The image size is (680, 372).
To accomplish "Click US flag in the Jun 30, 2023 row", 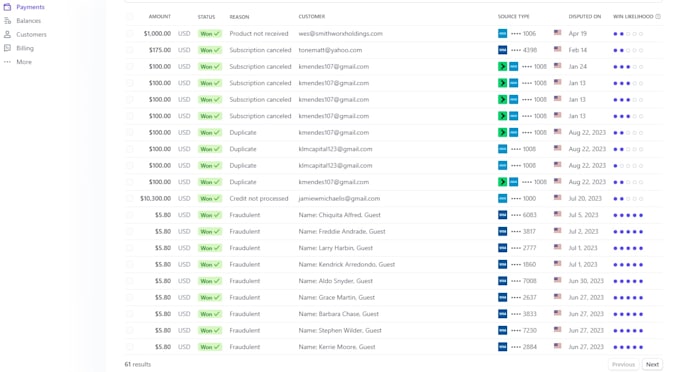I will pos(558,280).
